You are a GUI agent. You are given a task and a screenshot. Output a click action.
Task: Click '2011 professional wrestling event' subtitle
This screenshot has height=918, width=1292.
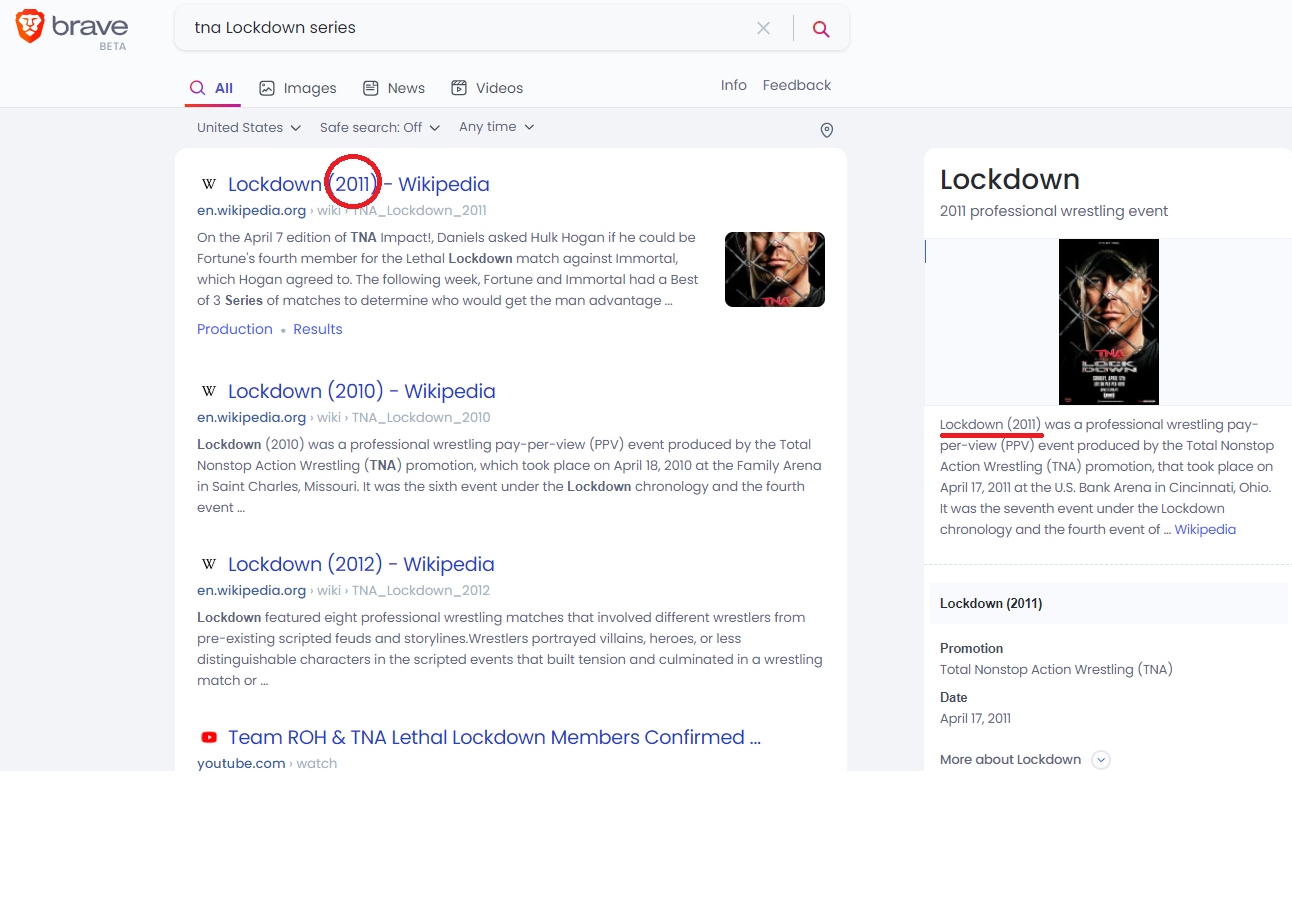pos(1054,211)
